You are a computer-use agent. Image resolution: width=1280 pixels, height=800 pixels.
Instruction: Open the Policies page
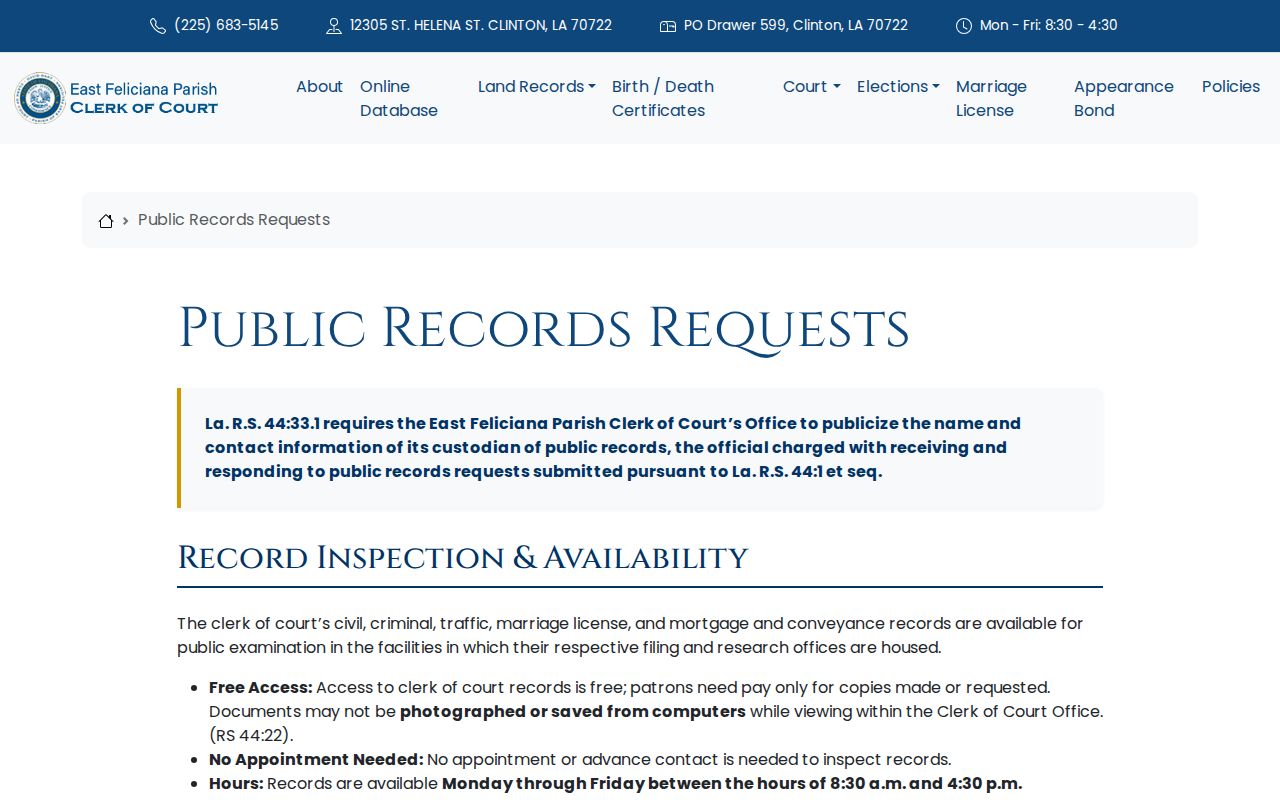coord(1231,87)
